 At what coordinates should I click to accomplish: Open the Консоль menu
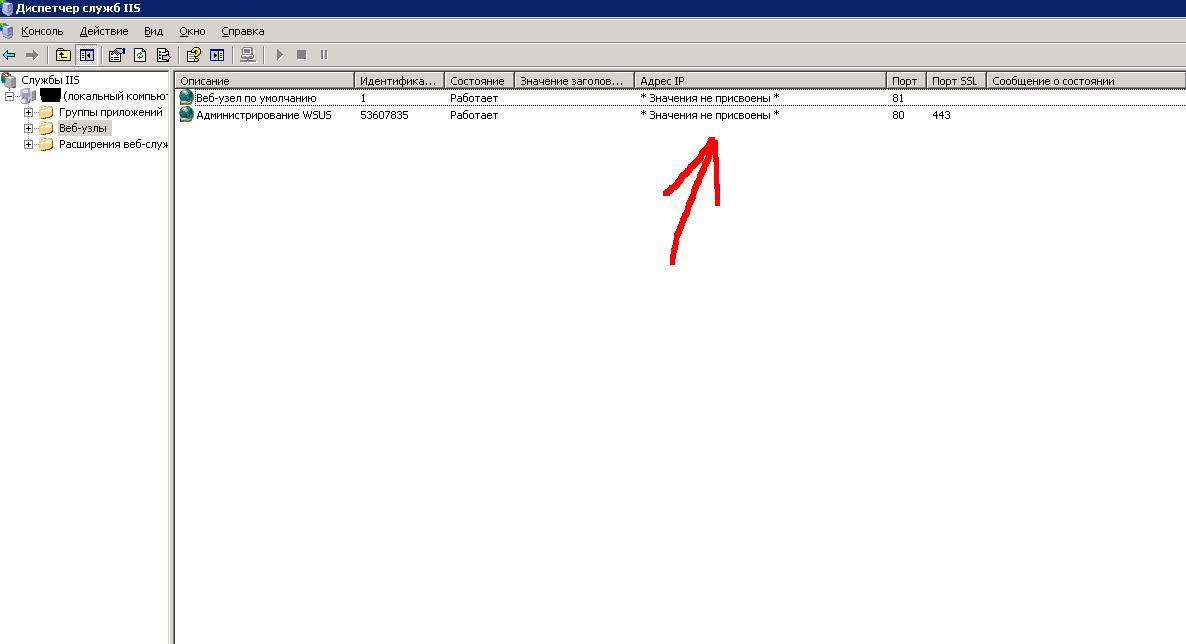pyautogui.click(x=42, y=31)
